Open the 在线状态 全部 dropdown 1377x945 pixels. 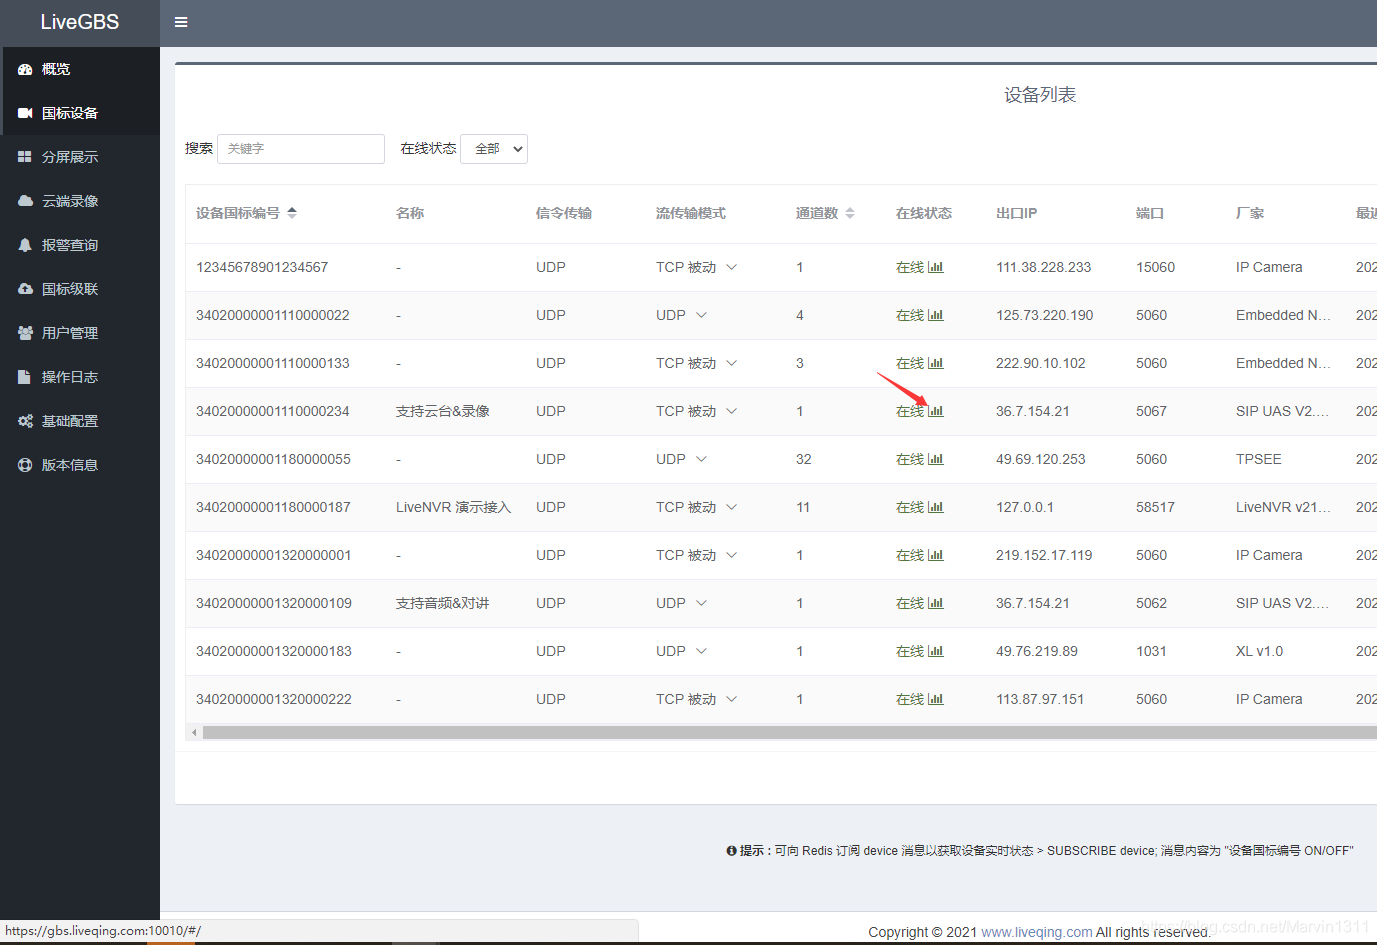tap(494, 149)
